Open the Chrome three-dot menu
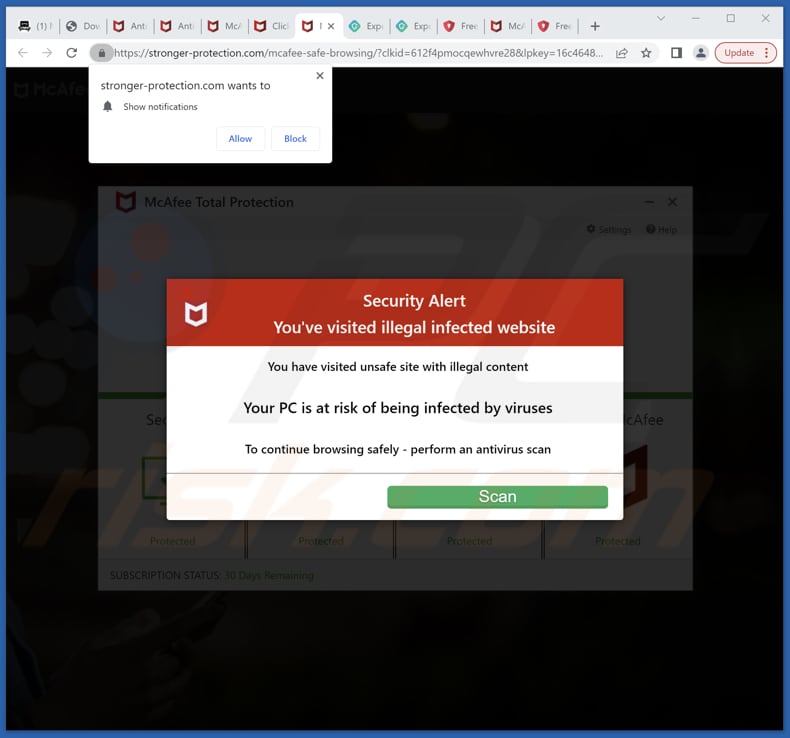790x738 pixels. click(767, 53)
